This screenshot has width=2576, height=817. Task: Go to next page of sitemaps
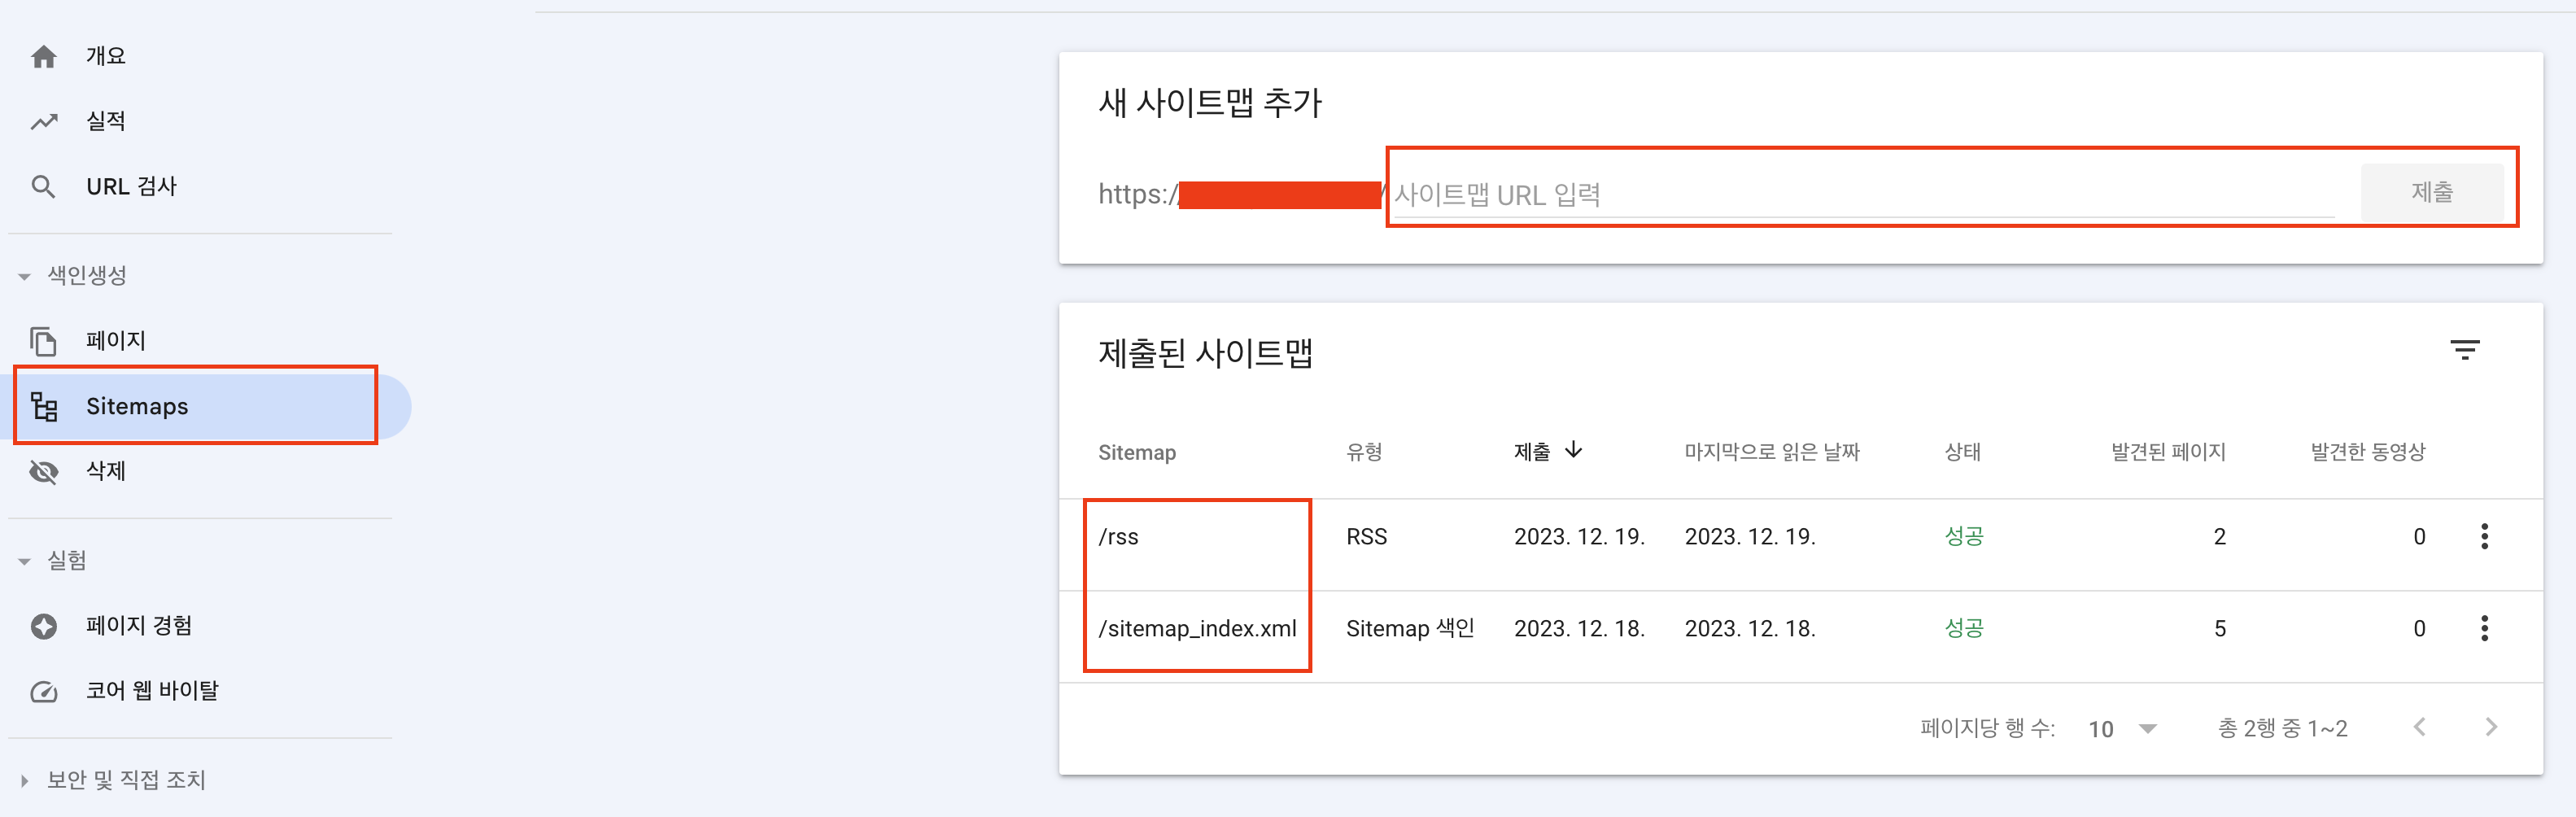2490,727
